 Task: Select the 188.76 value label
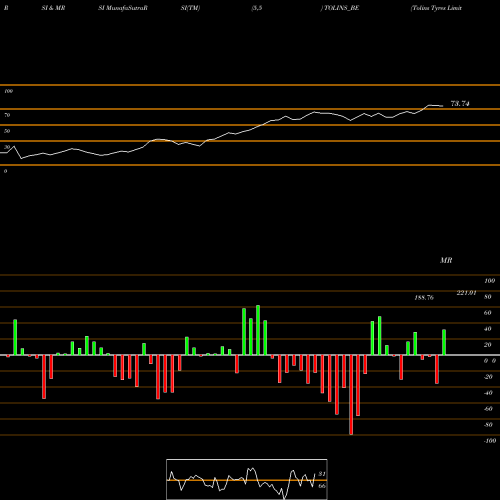click(x=424, y=297)
